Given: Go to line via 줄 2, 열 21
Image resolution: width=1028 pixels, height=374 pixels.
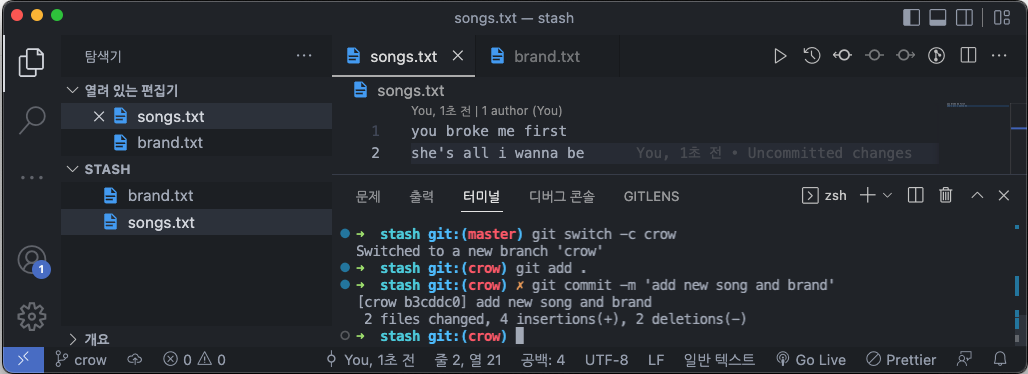Looking at the screenshot, I should [468, 360].
